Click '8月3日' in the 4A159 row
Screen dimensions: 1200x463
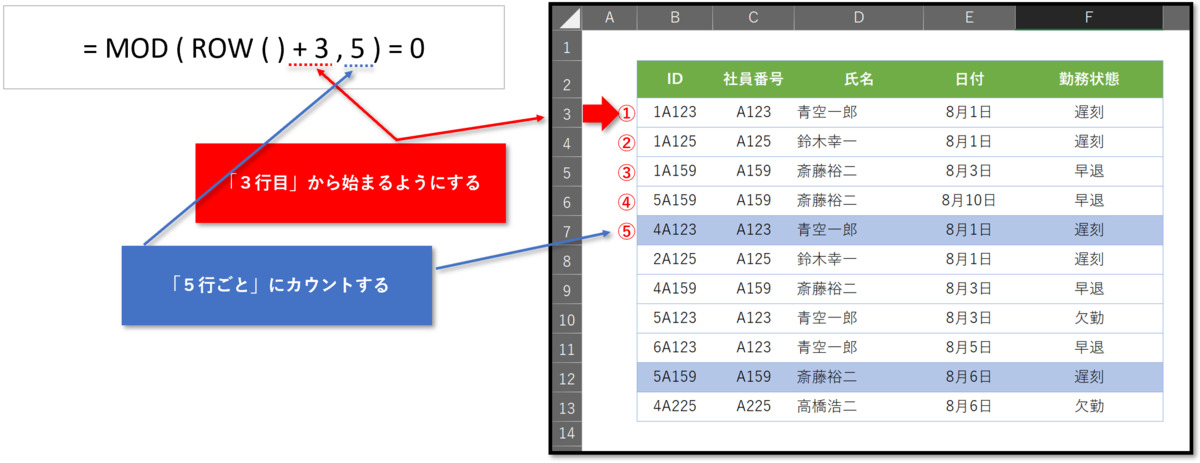coord(970,289)
